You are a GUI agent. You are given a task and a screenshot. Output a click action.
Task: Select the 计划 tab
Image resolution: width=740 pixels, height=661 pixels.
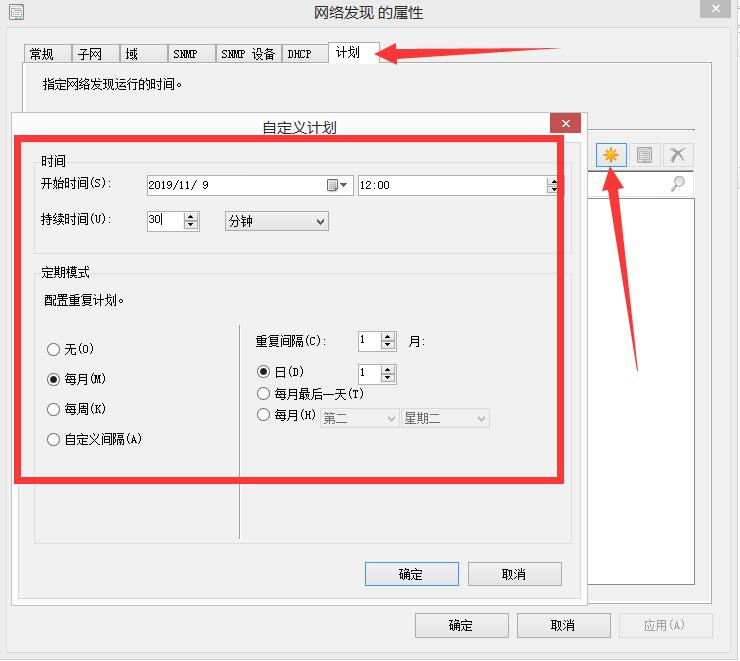pos(353,52)
